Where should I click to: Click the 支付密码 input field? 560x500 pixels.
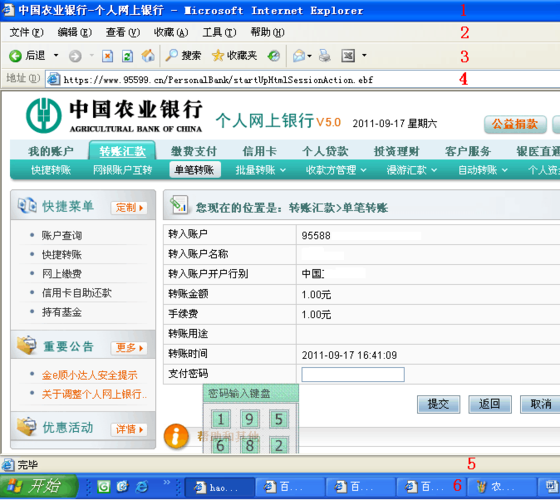point(353,375)
